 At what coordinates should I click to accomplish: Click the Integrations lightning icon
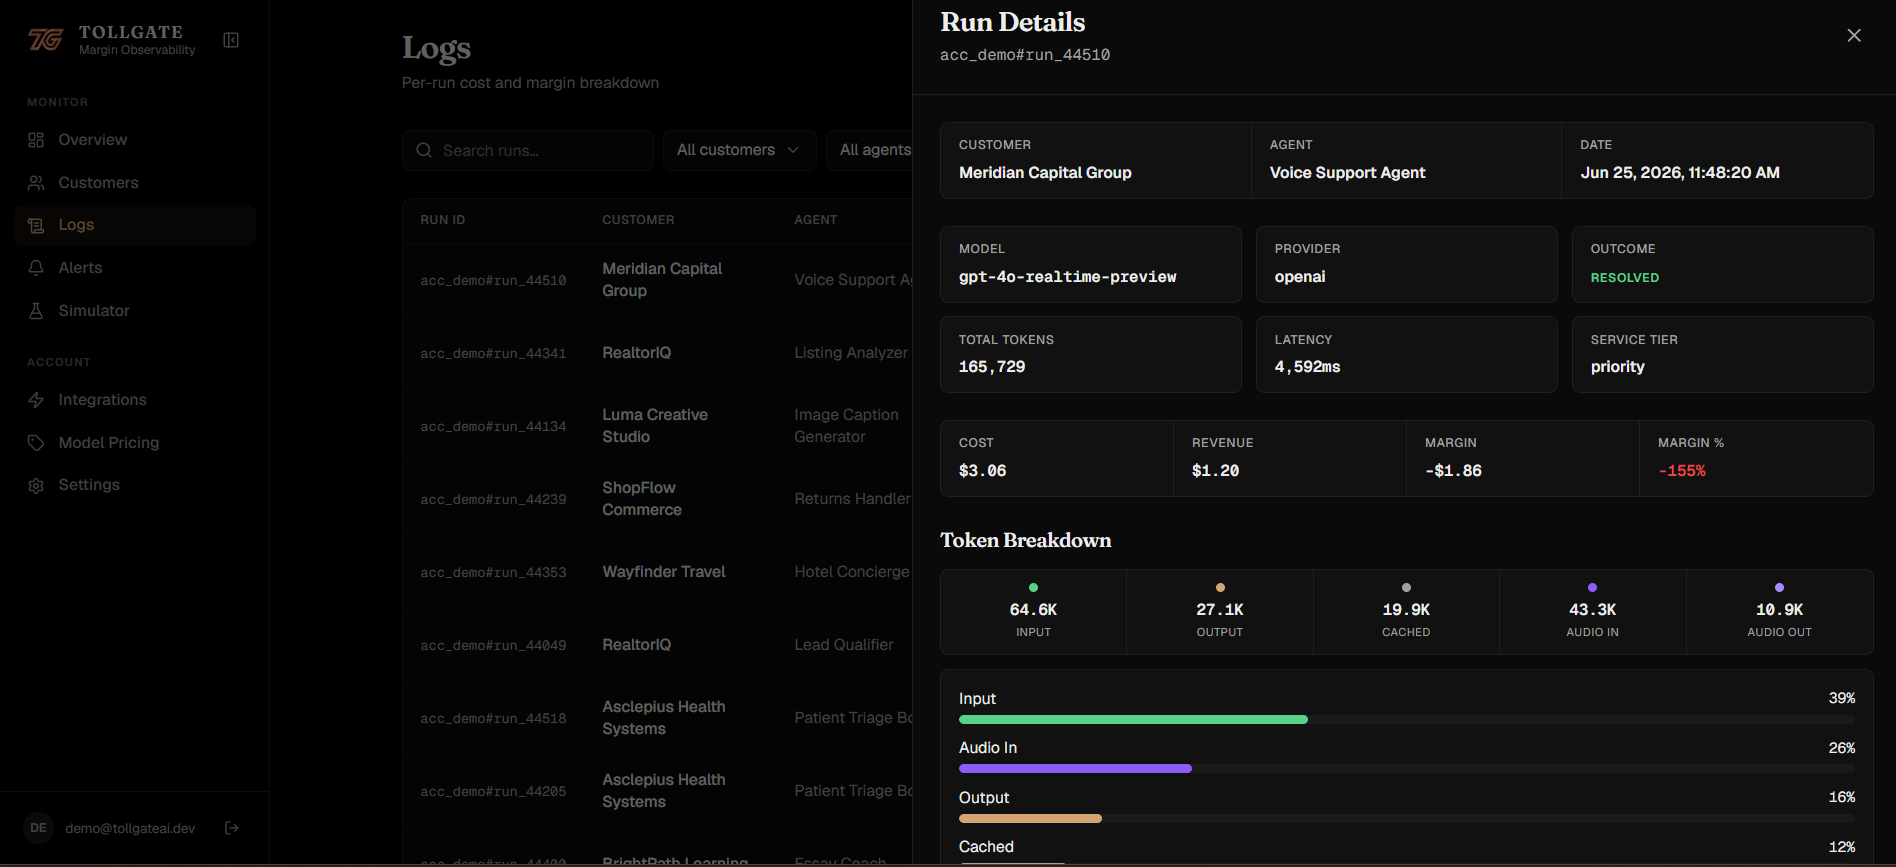[x=36, y=400]
